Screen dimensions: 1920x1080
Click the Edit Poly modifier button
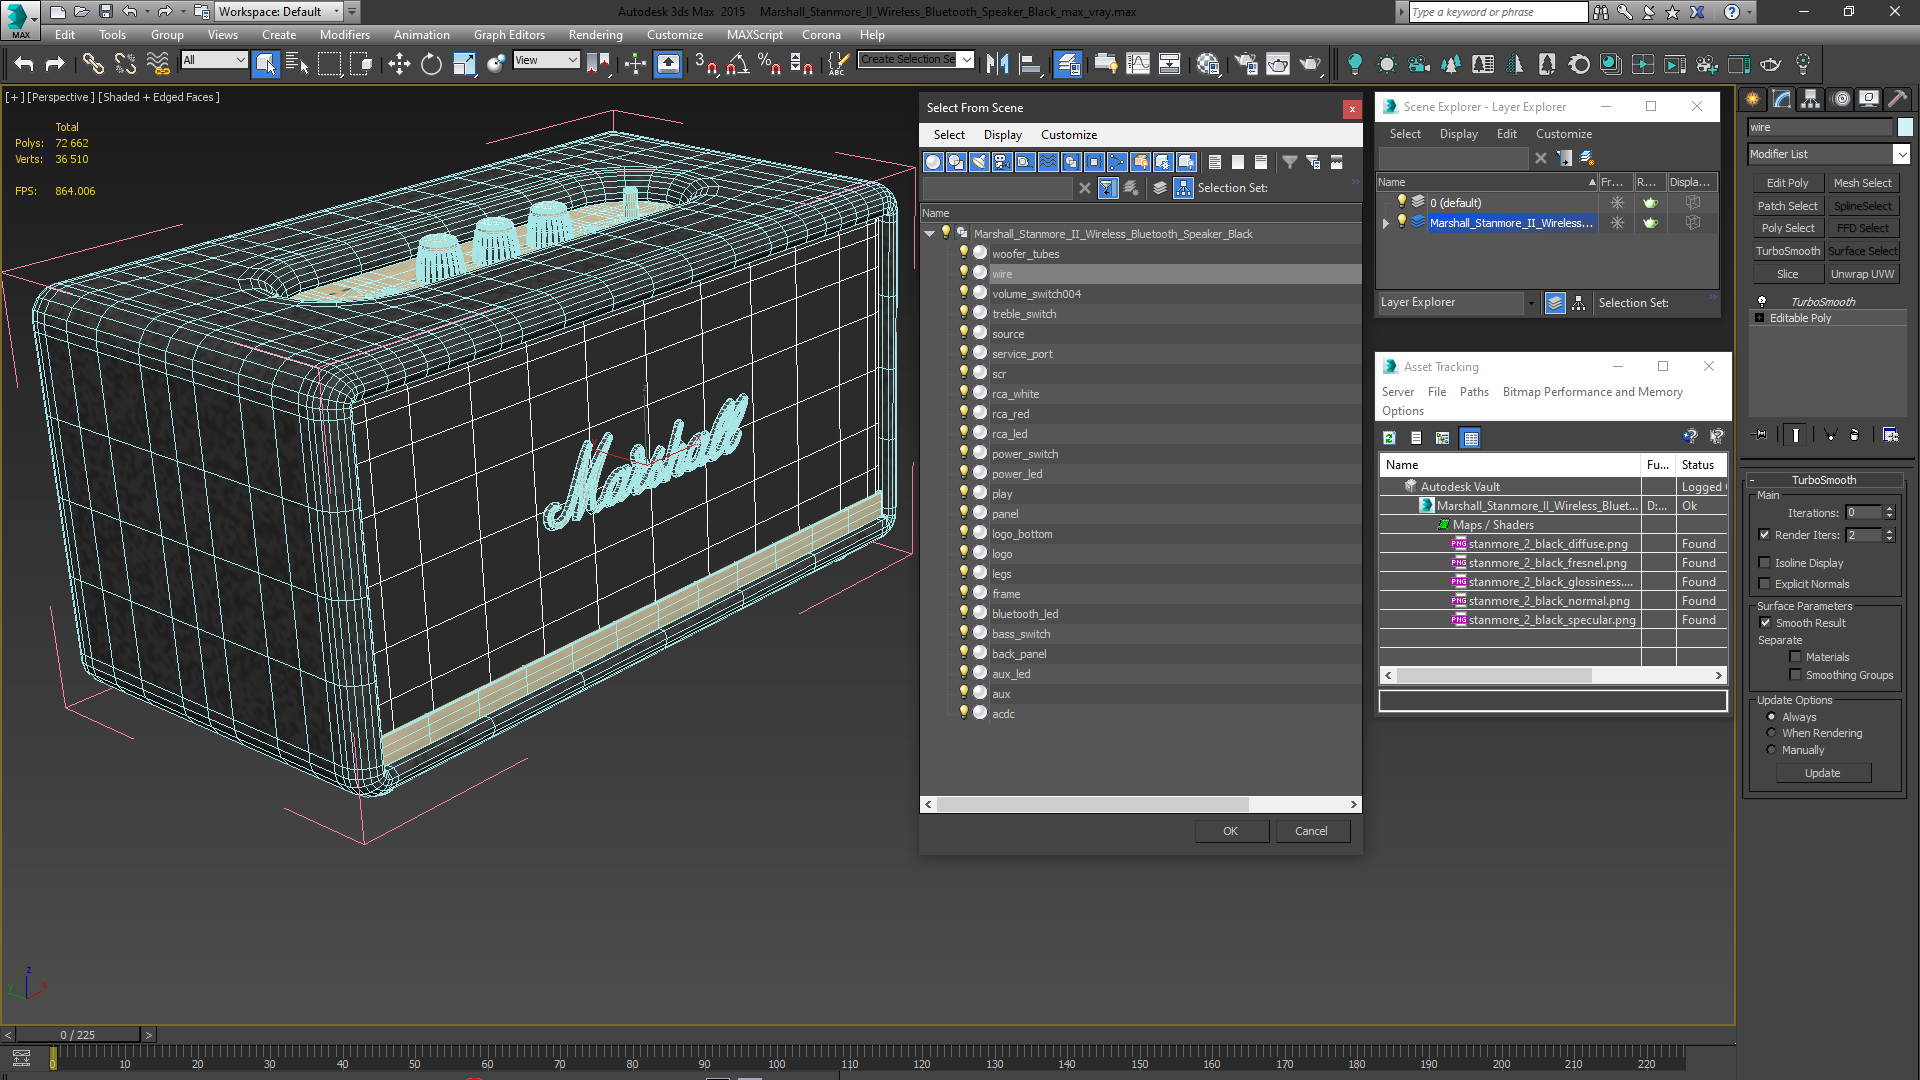(1788, 183)
